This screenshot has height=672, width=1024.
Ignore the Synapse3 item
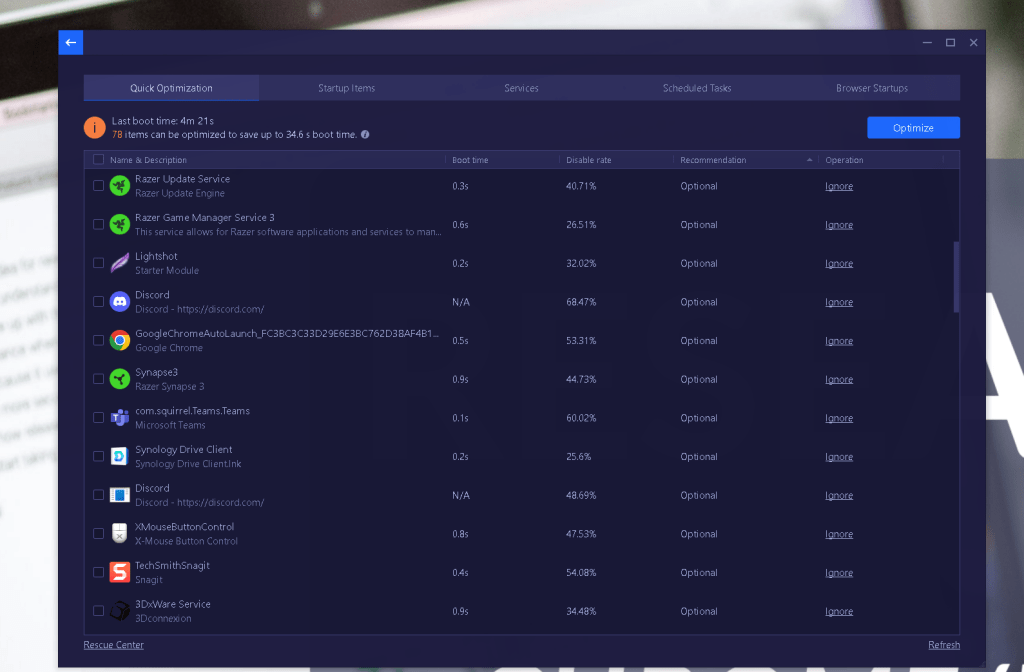pos(839,379)
